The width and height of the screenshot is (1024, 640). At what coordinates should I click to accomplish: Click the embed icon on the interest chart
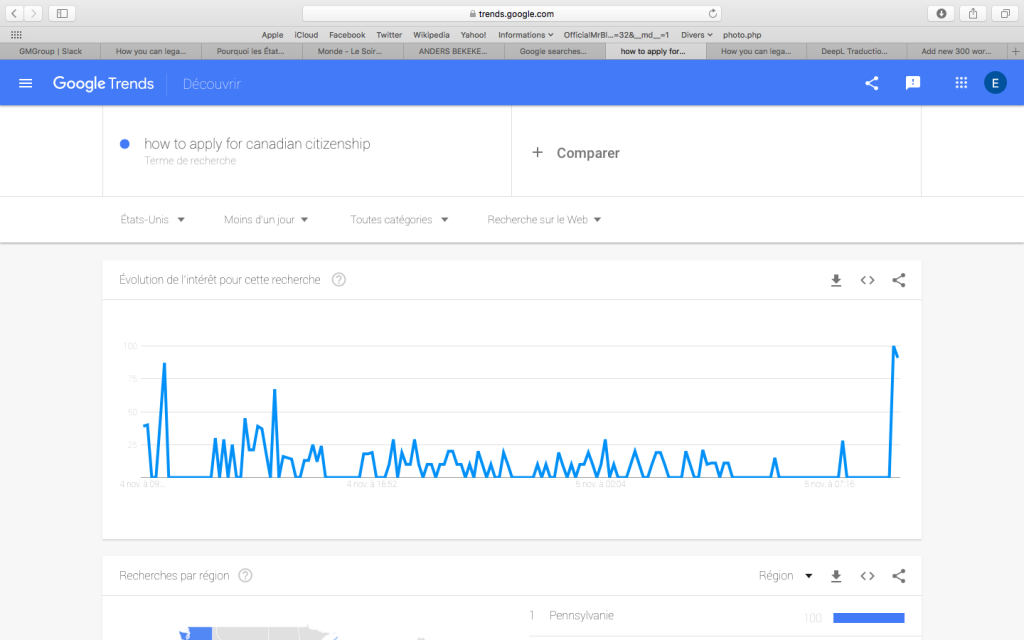pyautogui.click(x=867, y=281)
